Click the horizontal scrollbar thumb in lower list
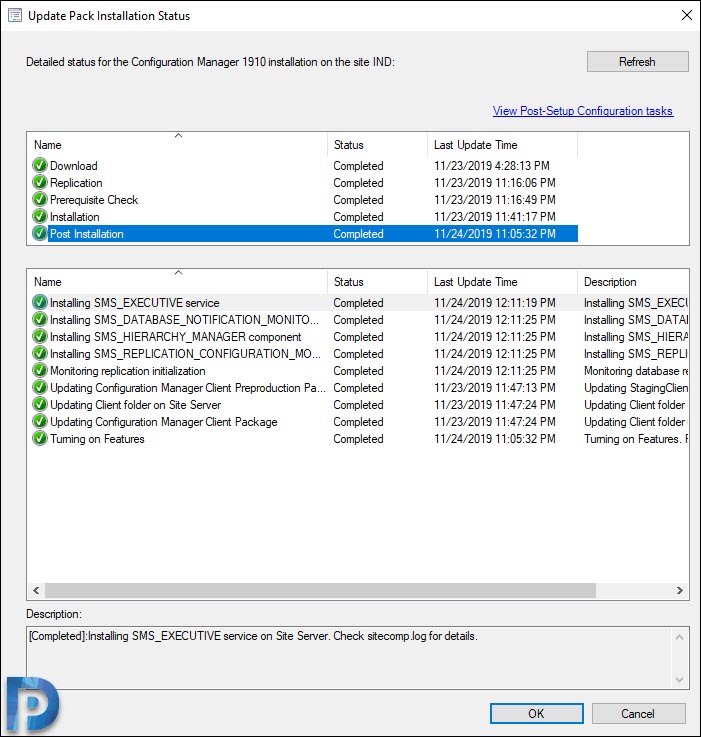 click(x=320, y=590)
